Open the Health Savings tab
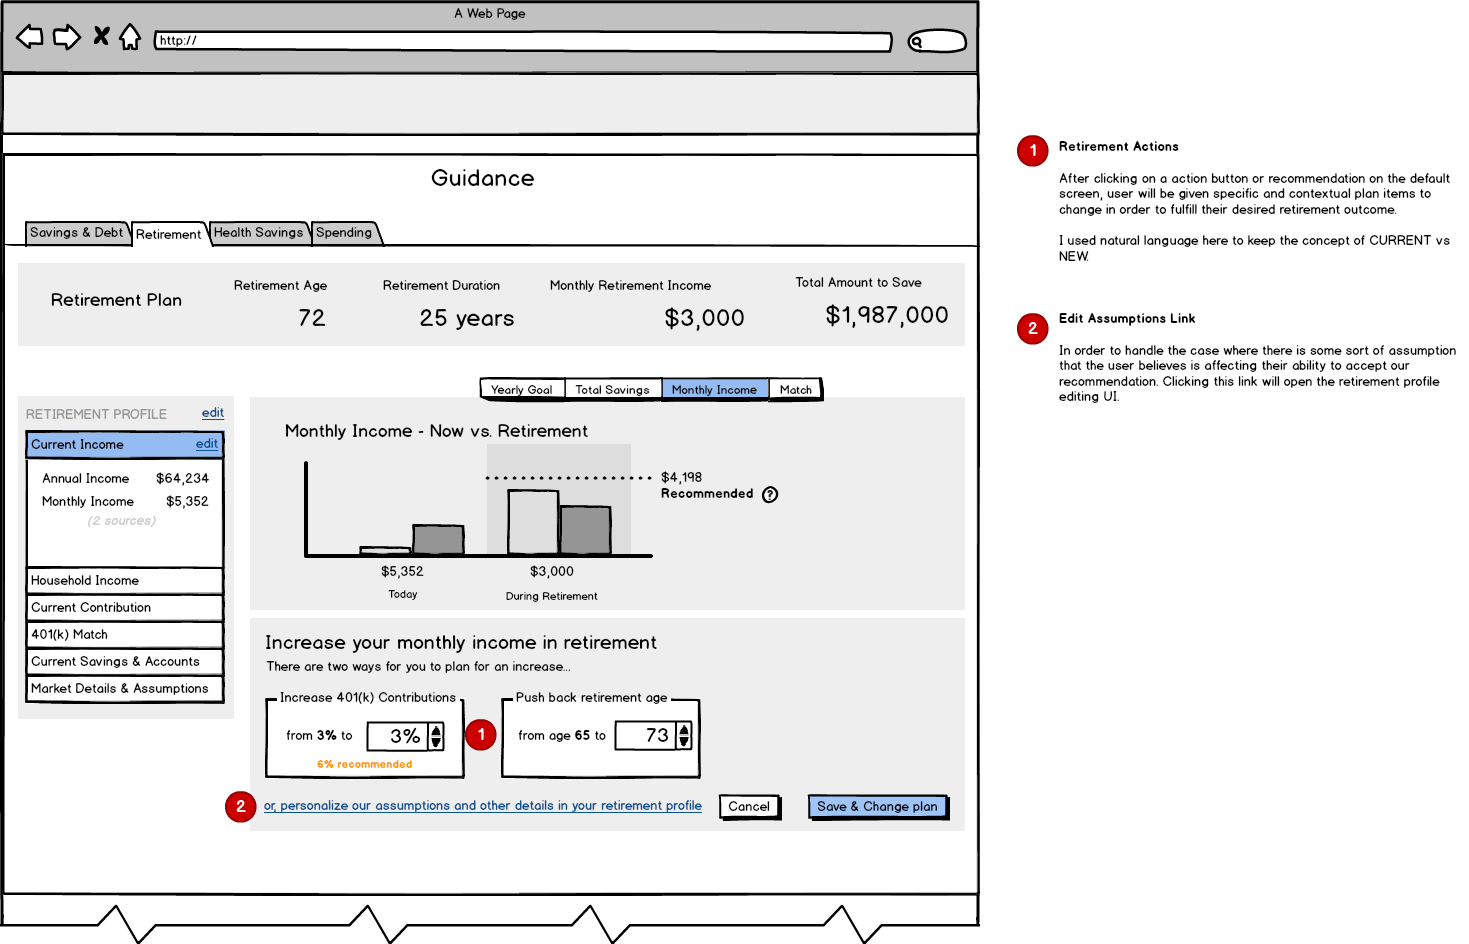This screenshot has height=944, width=1469. tap(258, 232)
